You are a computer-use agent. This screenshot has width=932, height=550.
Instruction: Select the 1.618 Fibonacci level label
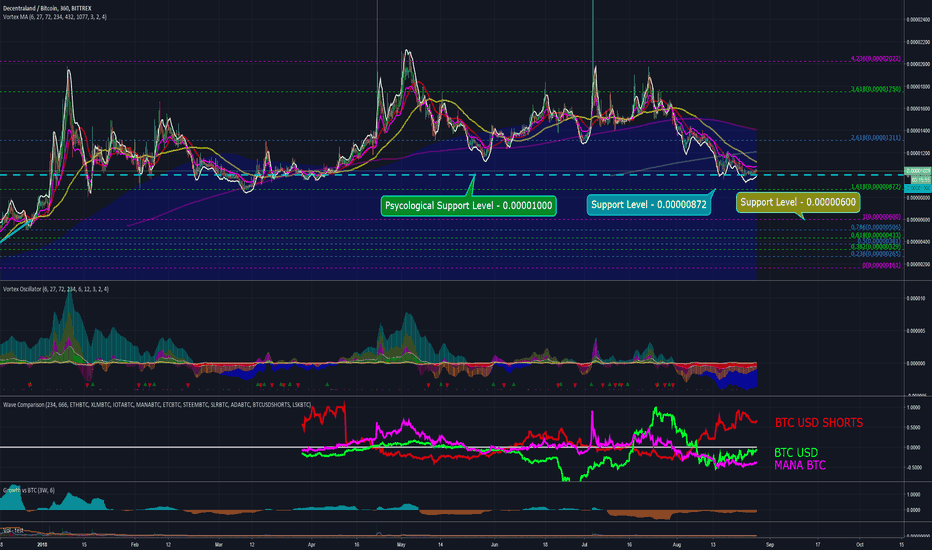876,187
